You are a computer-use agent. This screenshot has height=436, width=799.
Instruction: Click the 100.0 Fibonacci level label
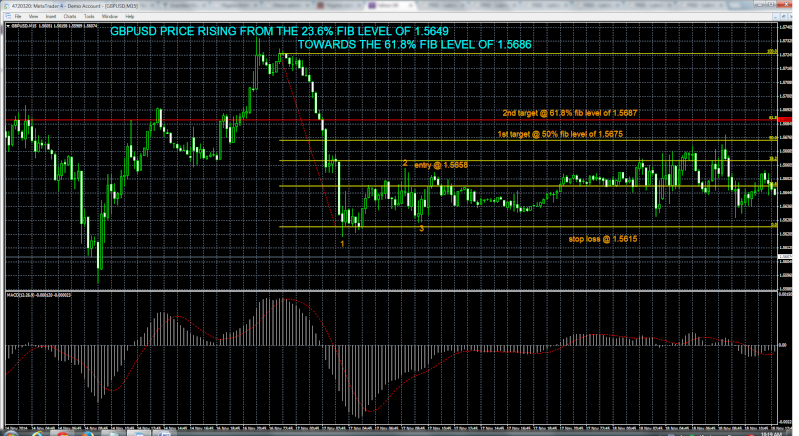click(772, 51)
